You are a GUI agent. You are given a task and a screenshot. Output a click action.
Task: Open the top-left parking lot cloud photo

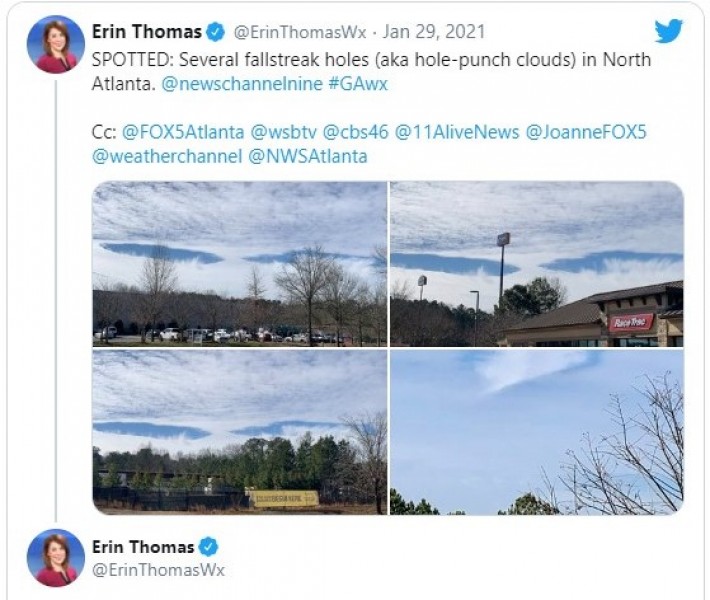(240, 264)
